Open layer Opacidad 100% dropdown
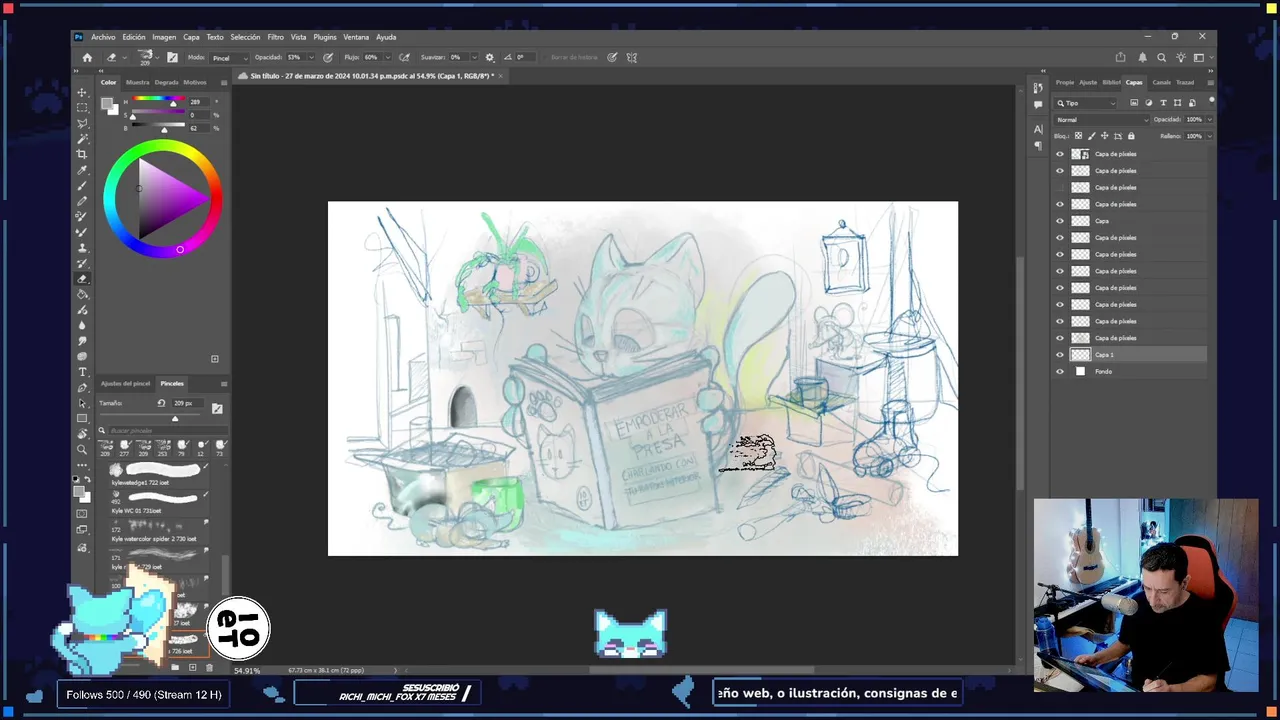1280x720 pixels. 1209,119
